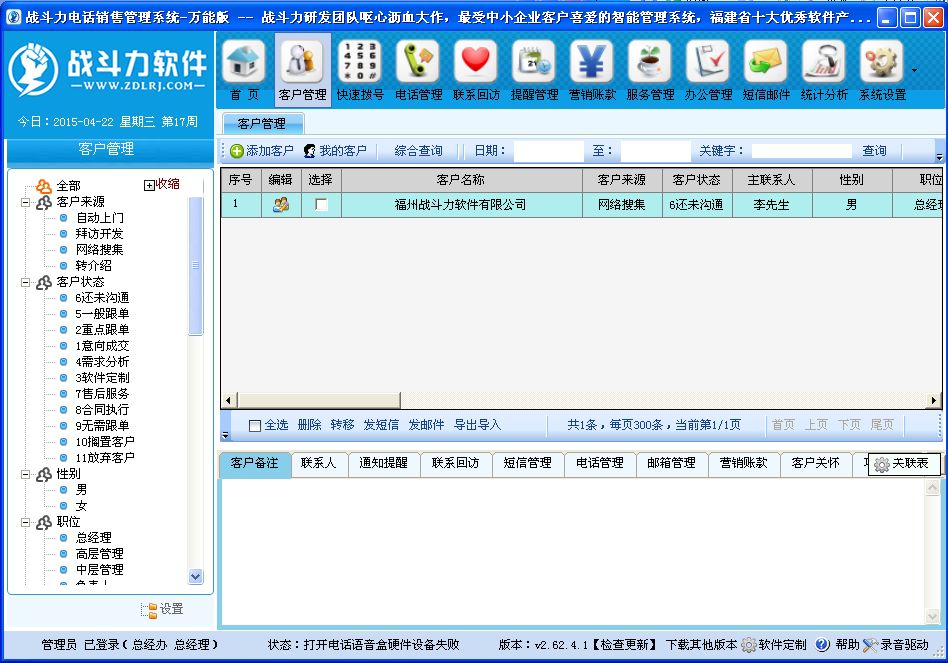Click the 客户名称 column header
The image size is (948, 663).
pyautogui.click(x=461, y=180)
